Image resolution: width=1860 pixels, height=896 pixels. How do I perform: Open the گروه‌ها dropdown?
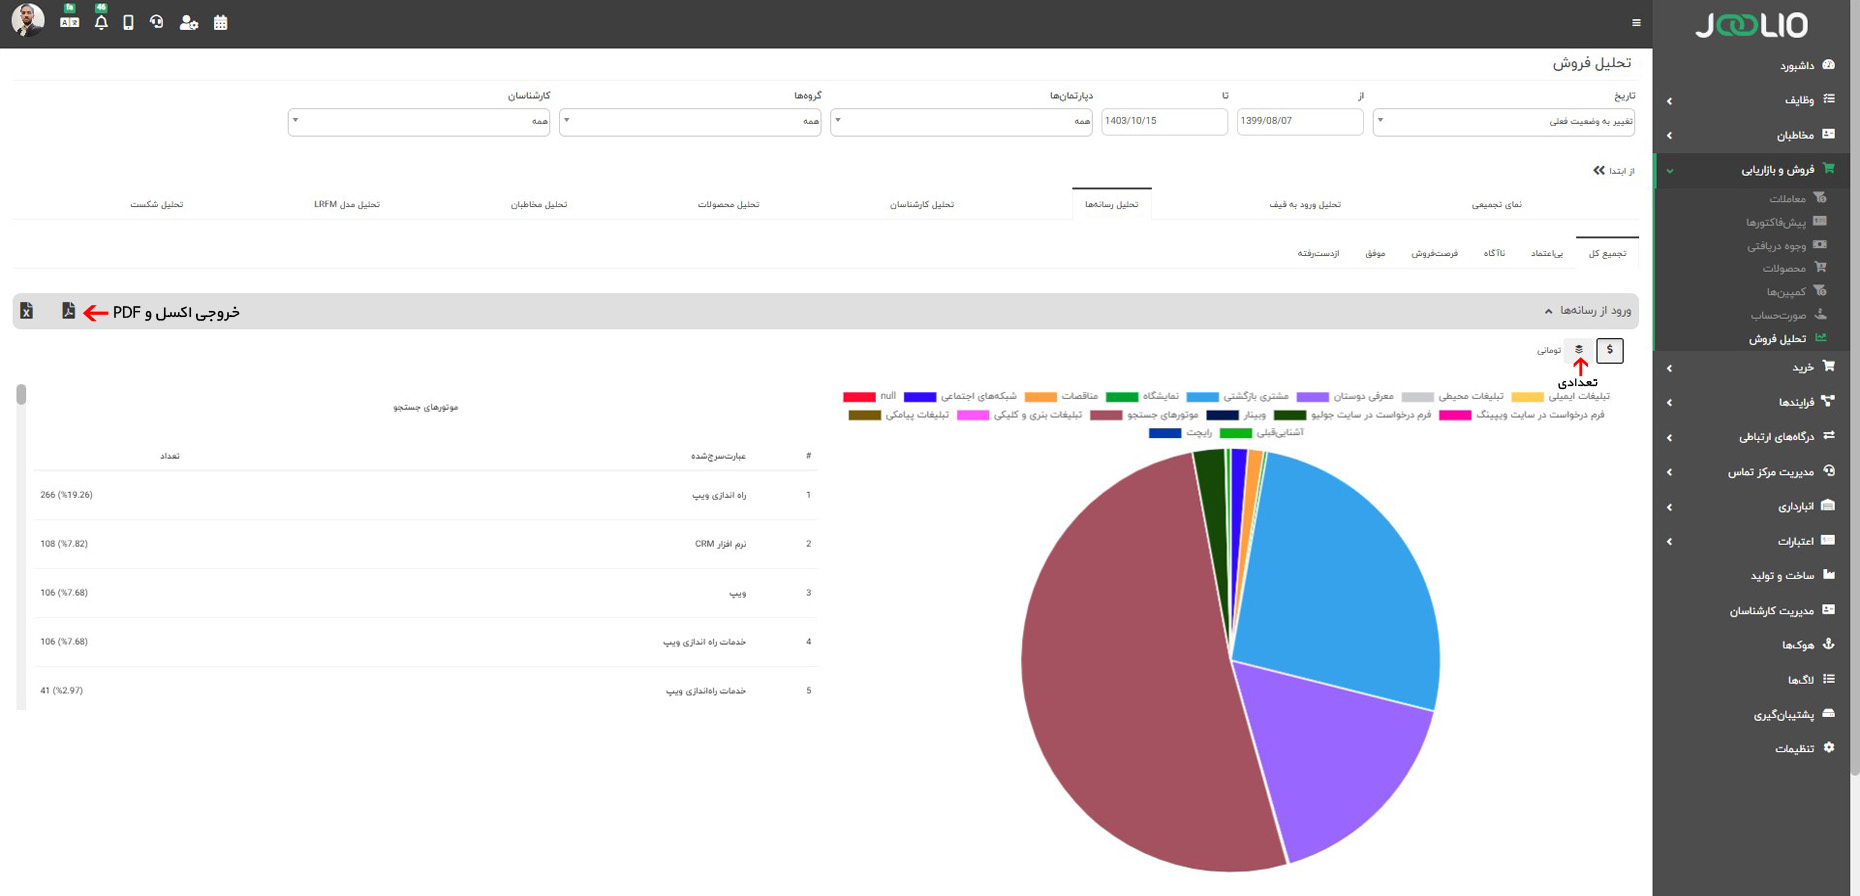[690, 121]
